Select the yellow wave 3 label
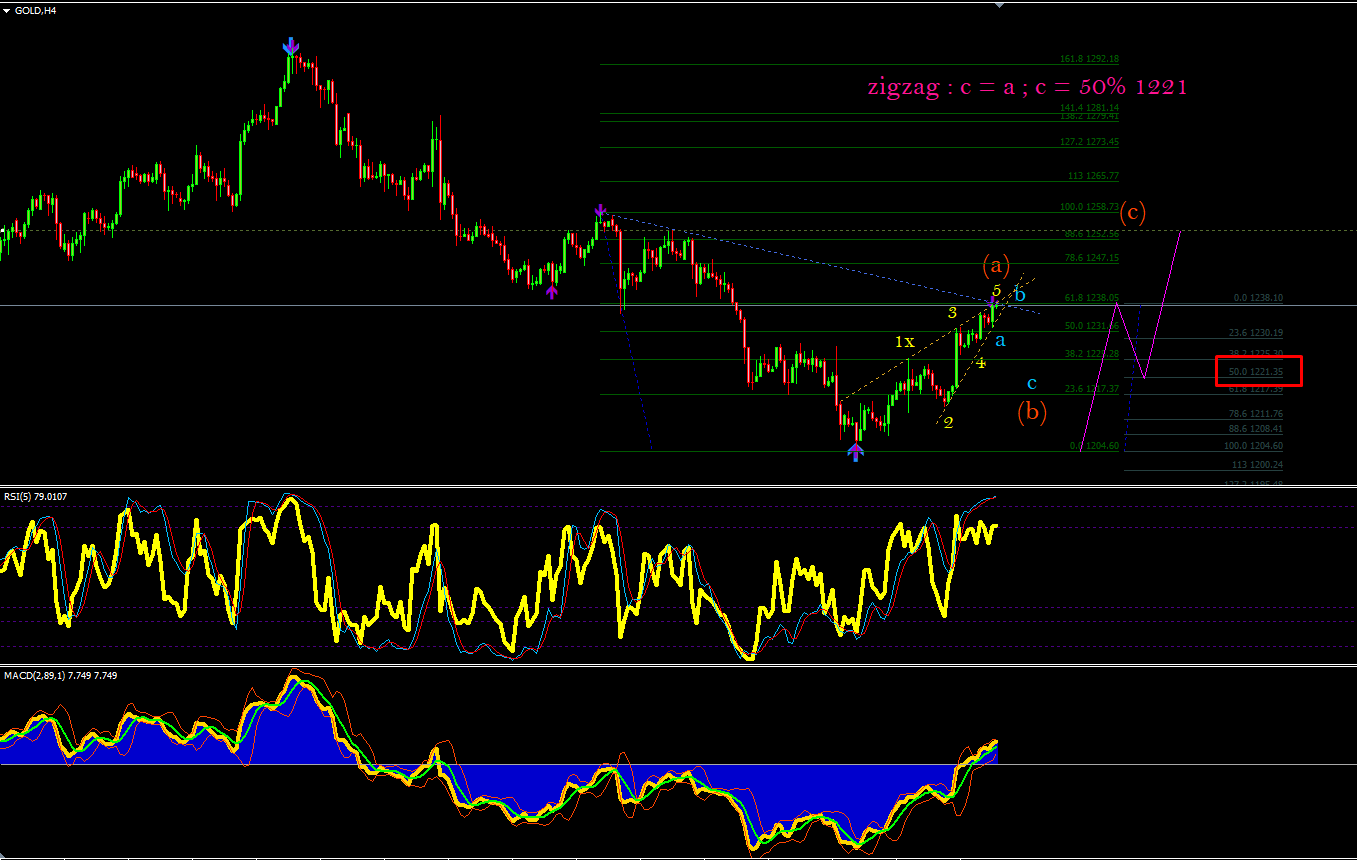This screenshot has height=860, width=1357. [x=953, y=312]
